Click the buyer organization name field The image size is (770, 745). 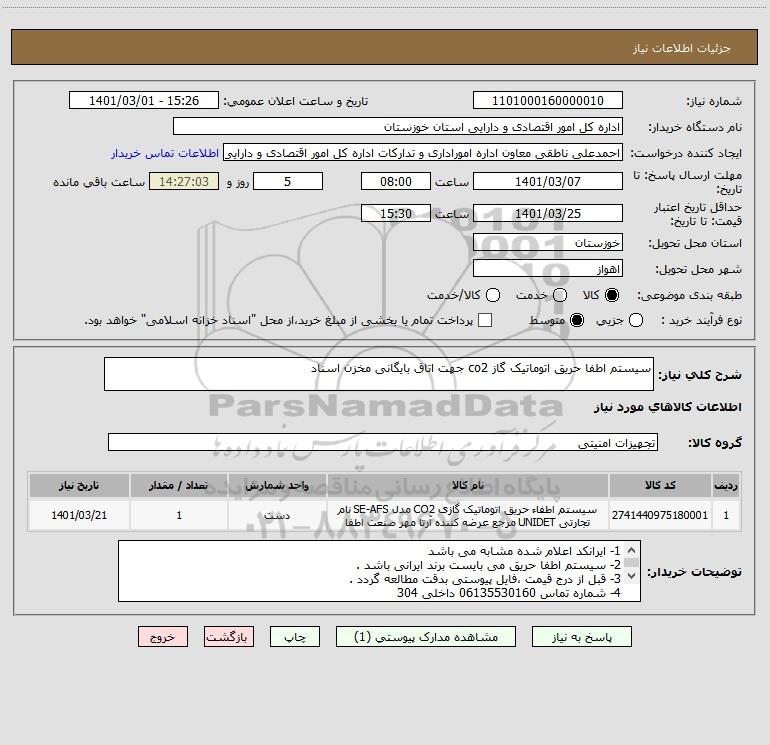coord(398,127)
